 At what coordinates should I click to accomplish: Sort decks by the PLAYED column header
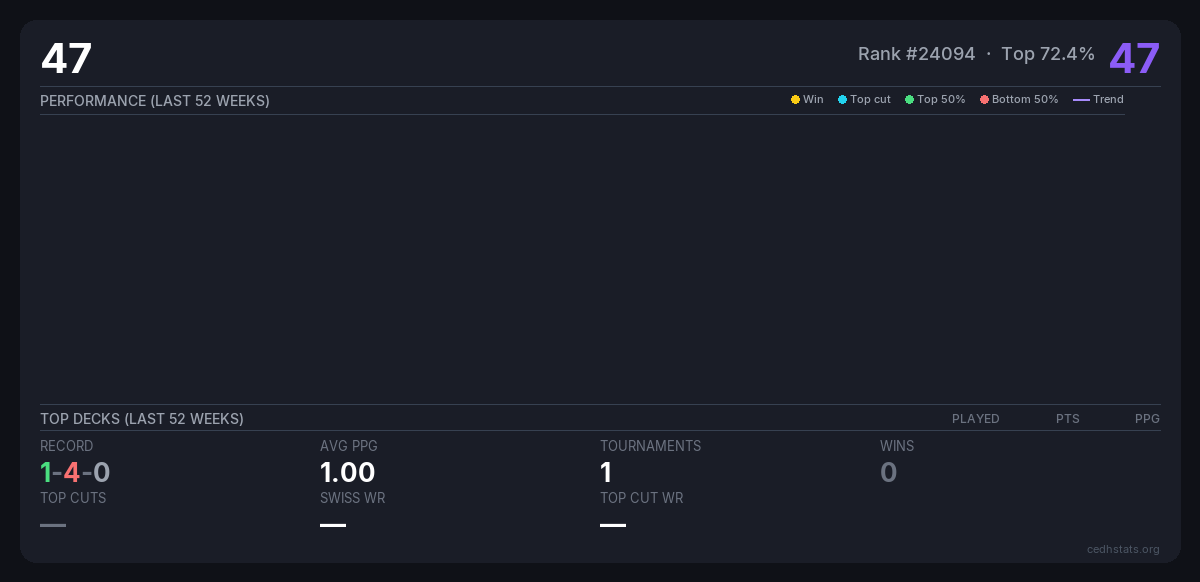coord(975,419)
